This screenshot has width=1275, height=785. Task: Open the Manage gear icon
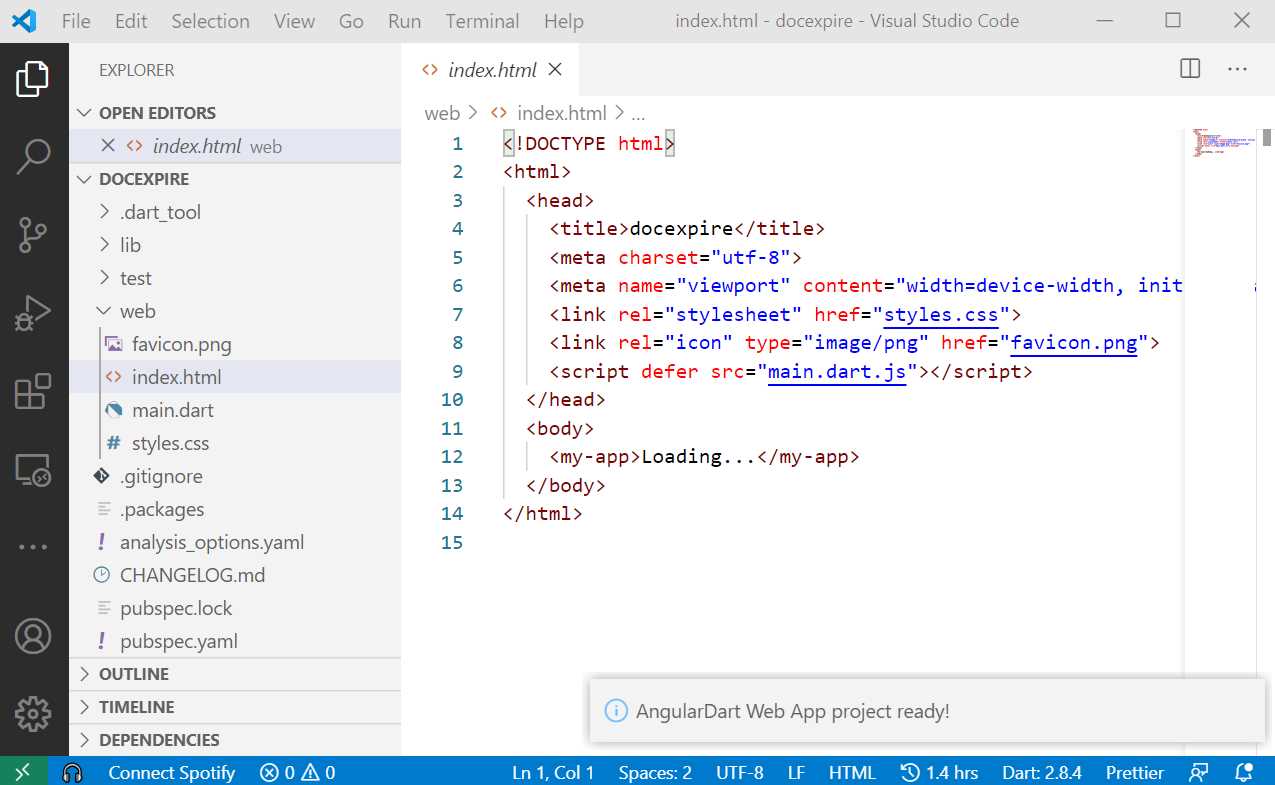click(34, 713)
